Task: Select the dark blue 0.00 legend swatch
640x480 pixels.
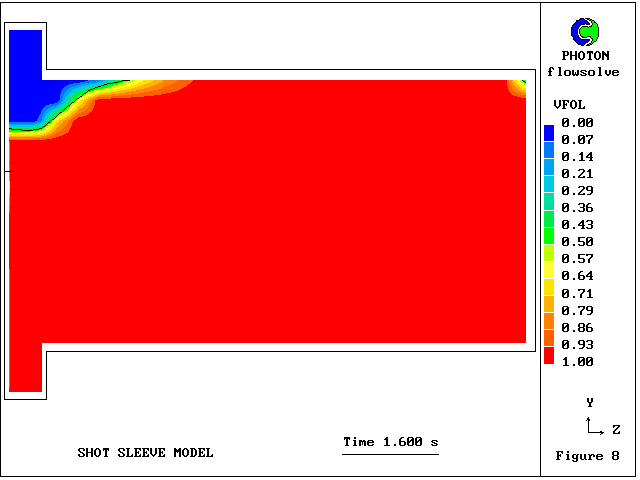Action: point(549,131)
